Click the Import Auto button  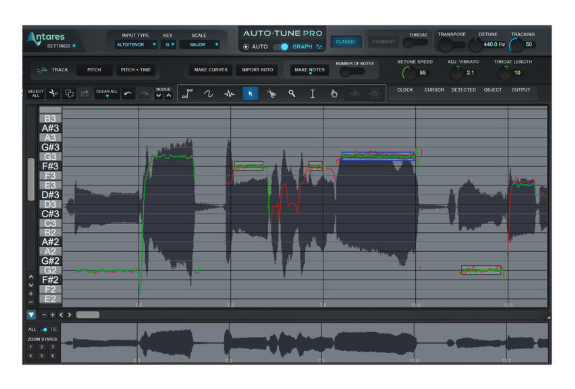tap(257, 70)
